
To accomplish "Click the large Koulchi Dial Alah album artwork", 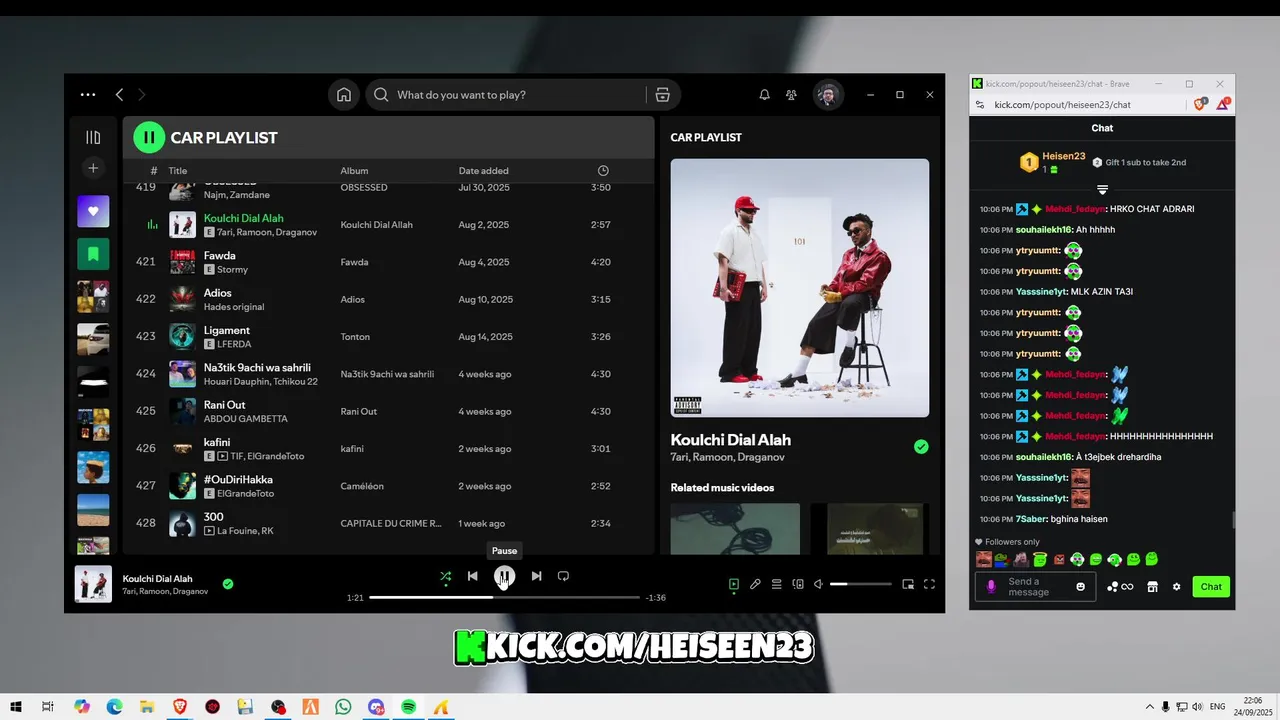I will pos(800,288).
